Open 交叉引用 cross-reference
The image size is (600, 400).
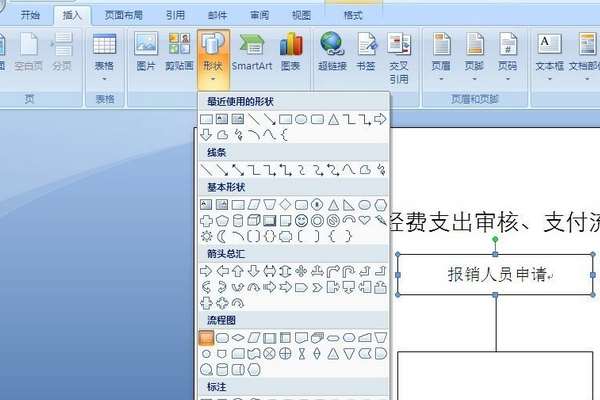[x=399, y=58]
